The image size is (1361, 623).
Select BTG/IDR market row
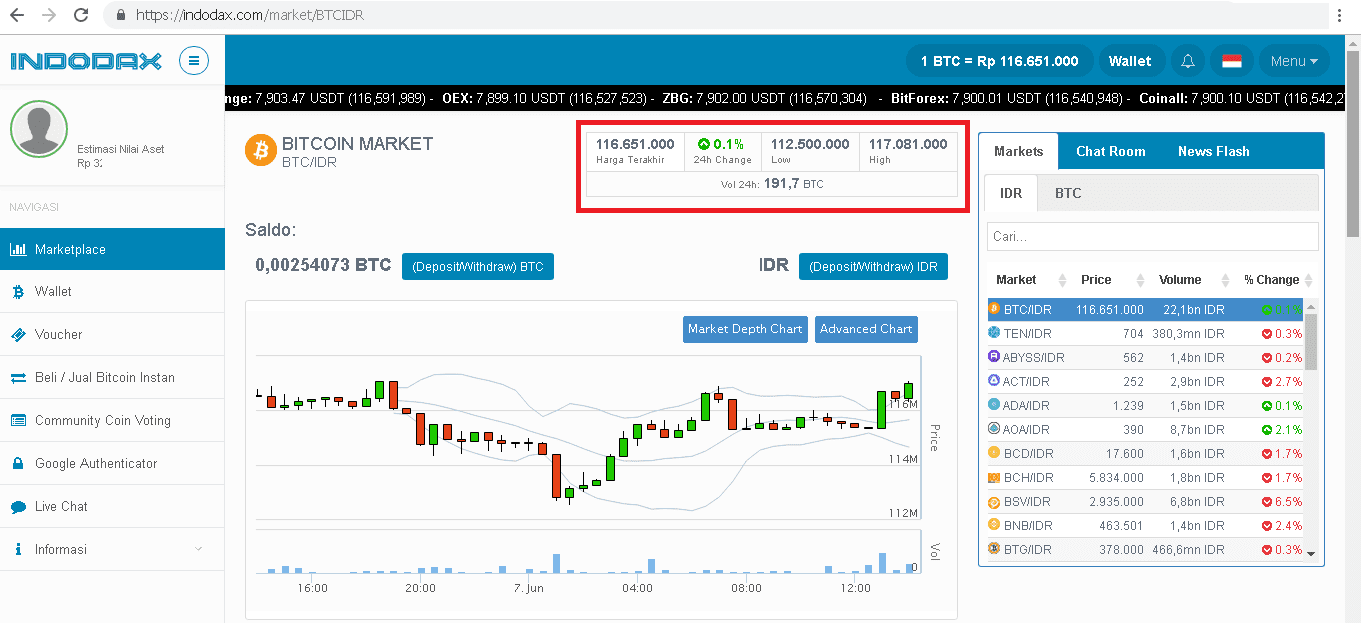click(x=1146, y=549)
